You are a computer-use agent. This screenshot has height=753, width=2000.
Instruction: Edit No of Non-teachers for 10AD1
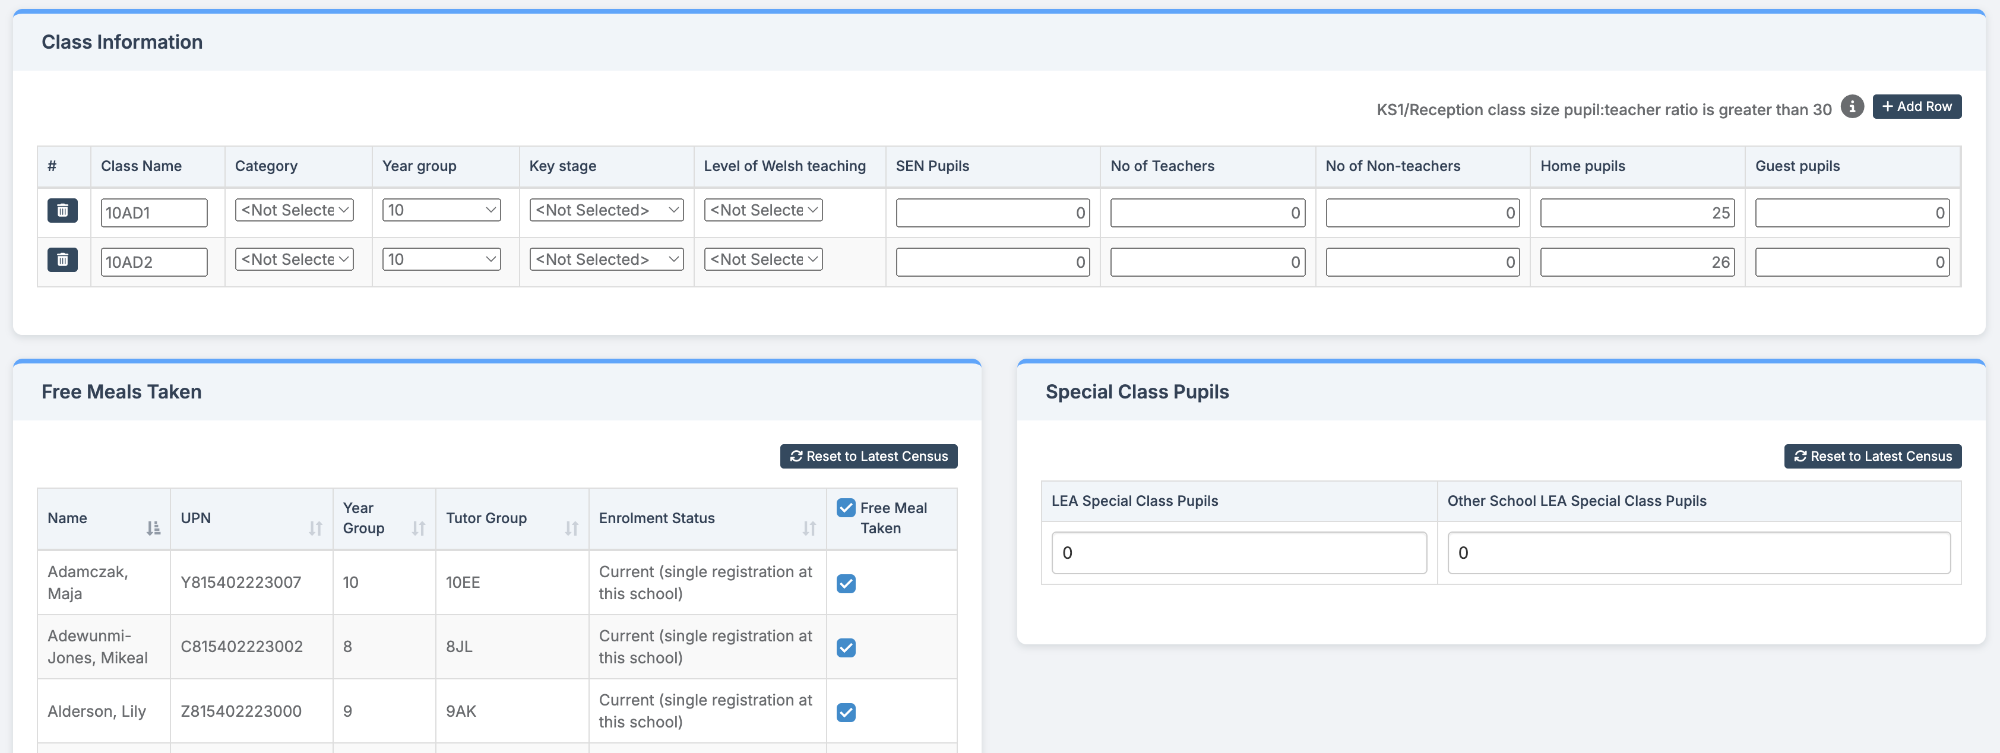point(1423,212)
